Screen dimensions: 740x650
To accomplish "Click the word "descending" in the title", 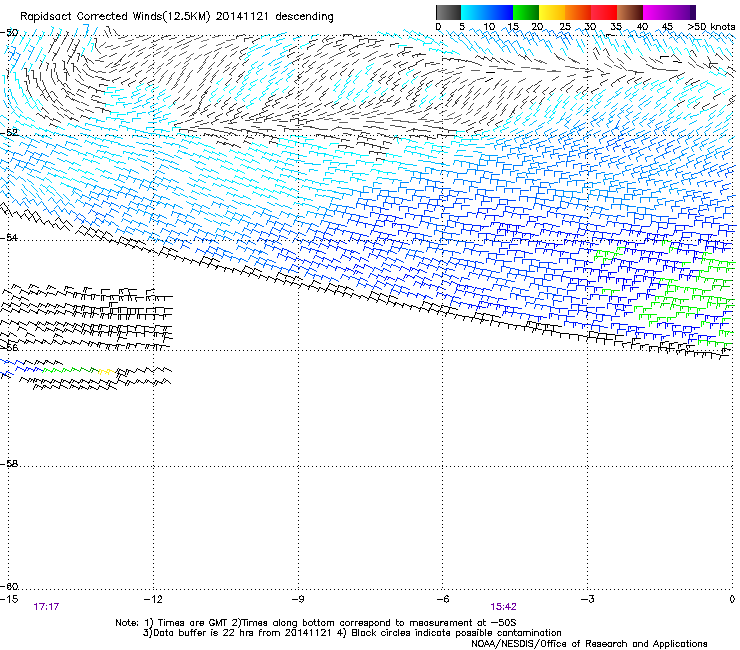I will pos(304,17).
